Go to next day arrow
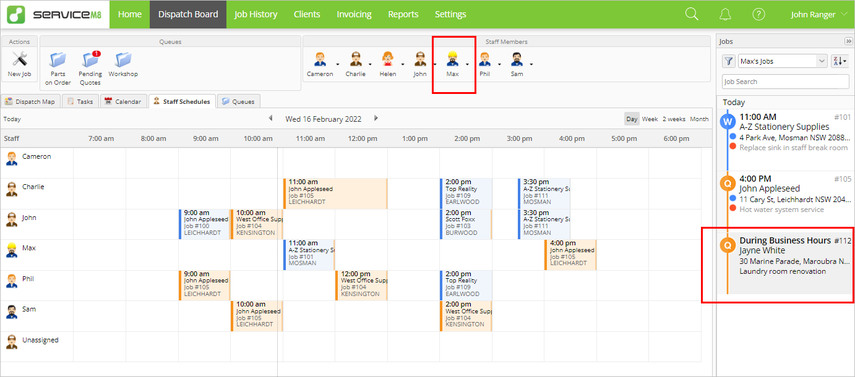The height and width of the screenshot is (377, 855). pyautogui.click(x=375, y=118)
